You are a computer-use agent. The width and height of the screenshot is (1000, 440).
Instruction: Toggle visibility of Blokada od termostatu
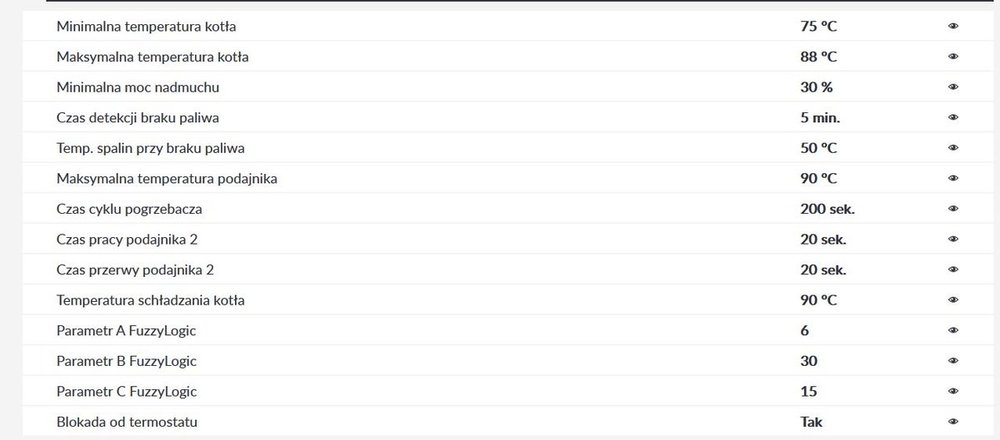(953, 422)
